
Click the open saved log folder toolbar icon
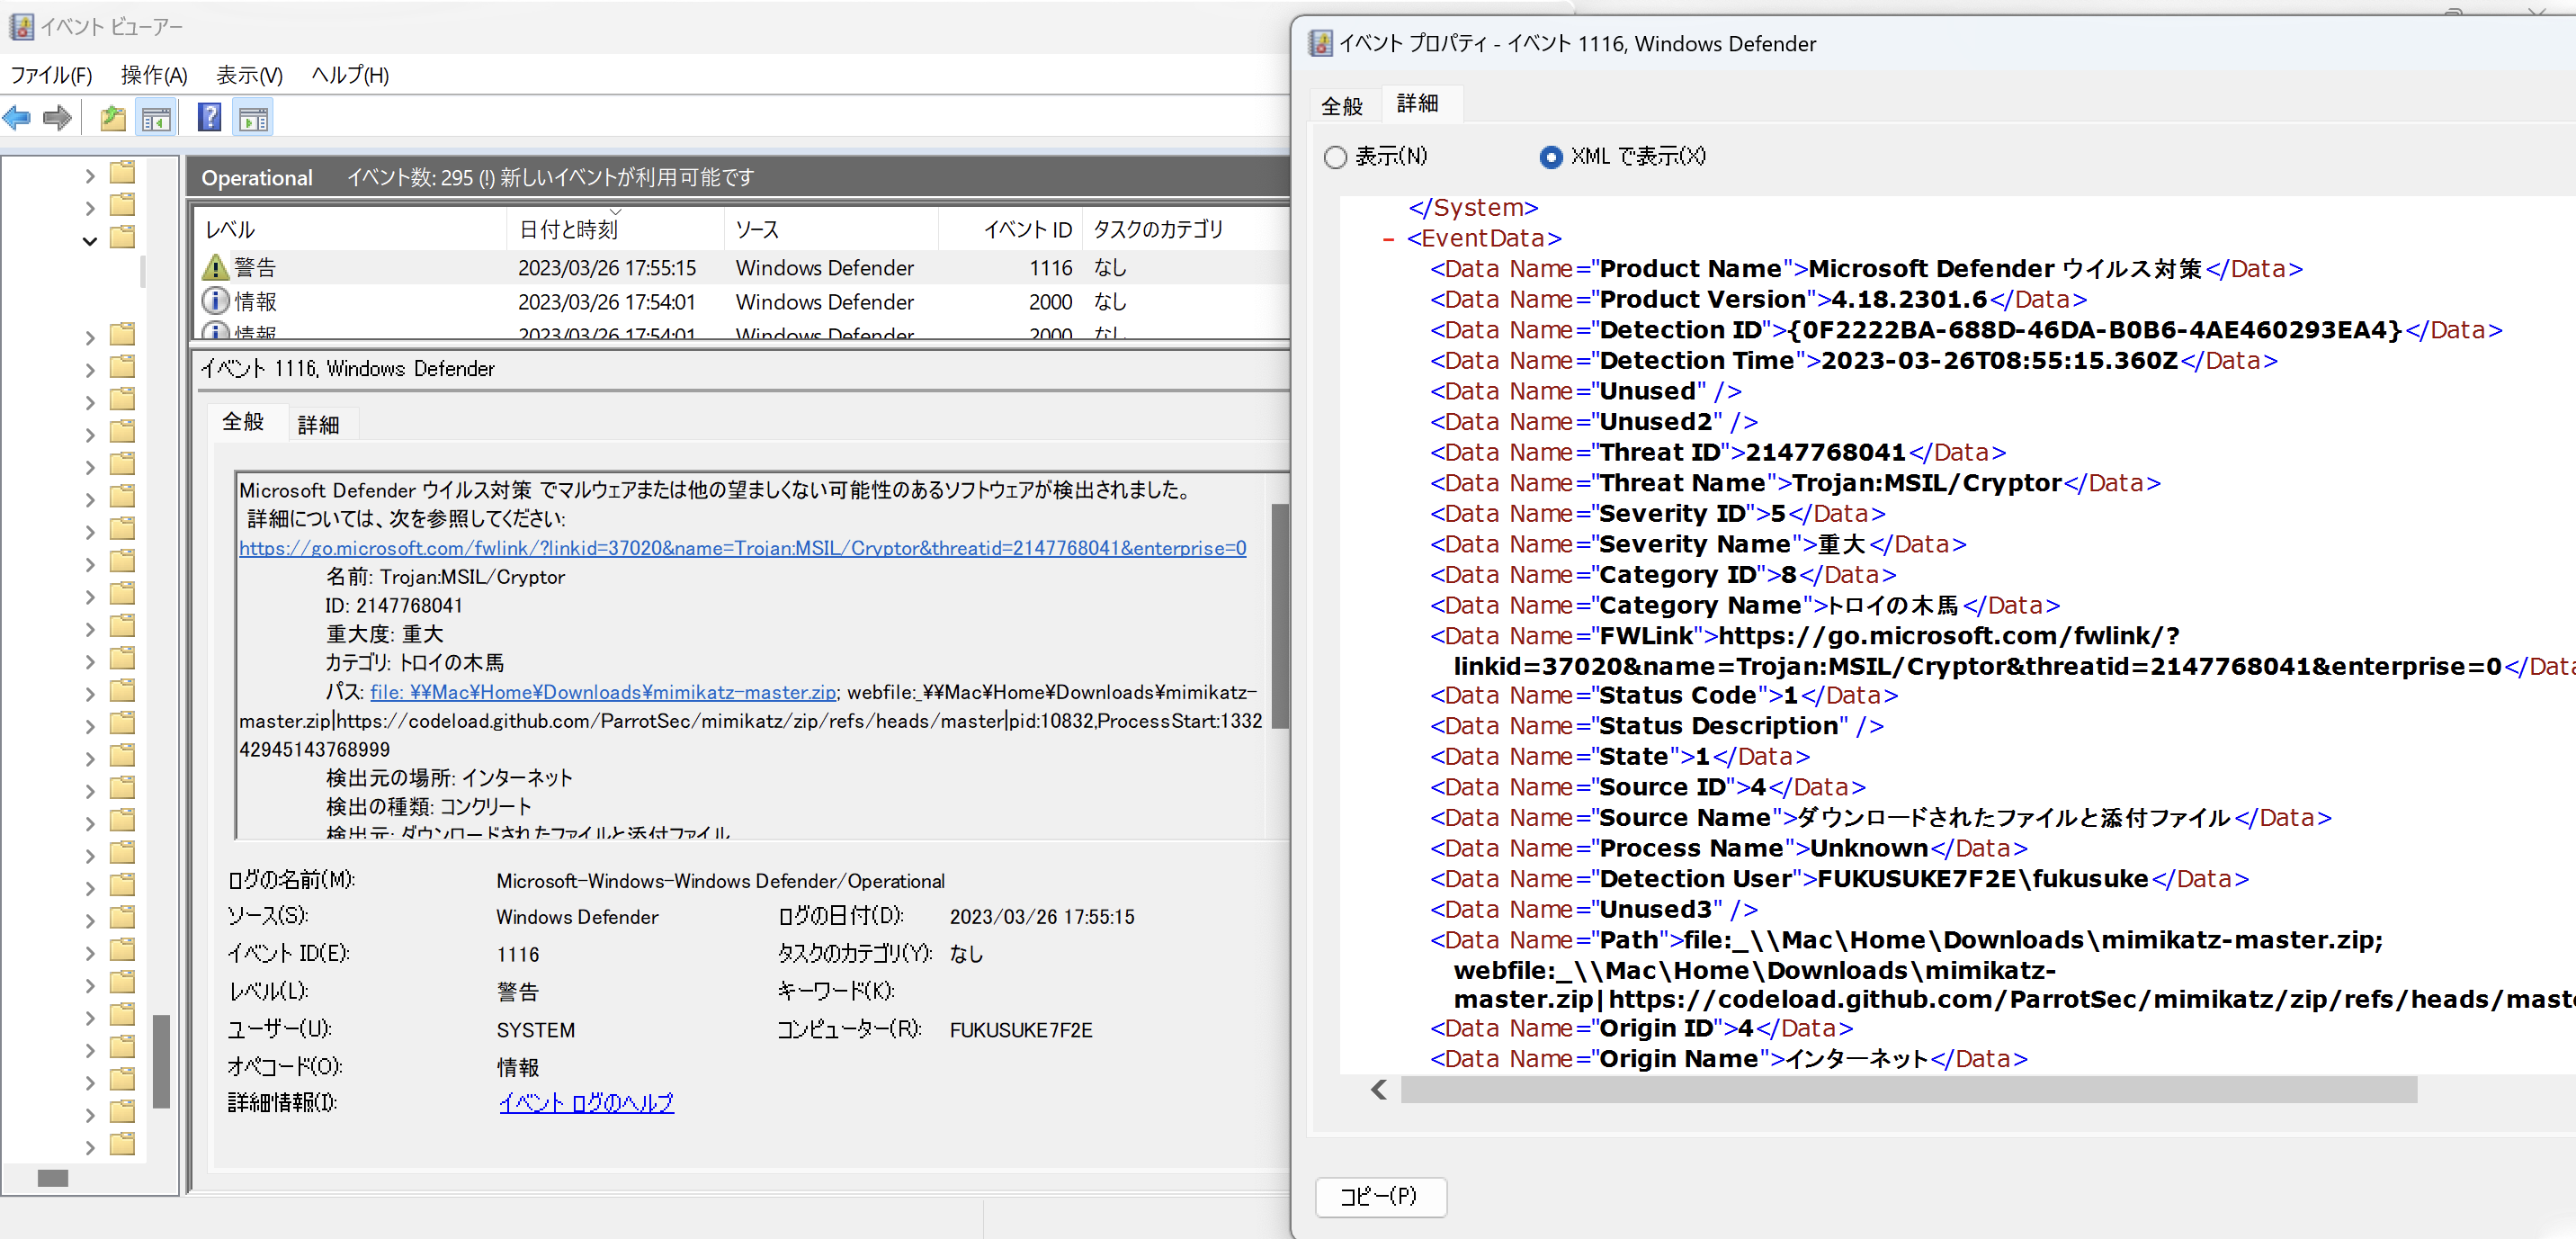tap(112, 117)
